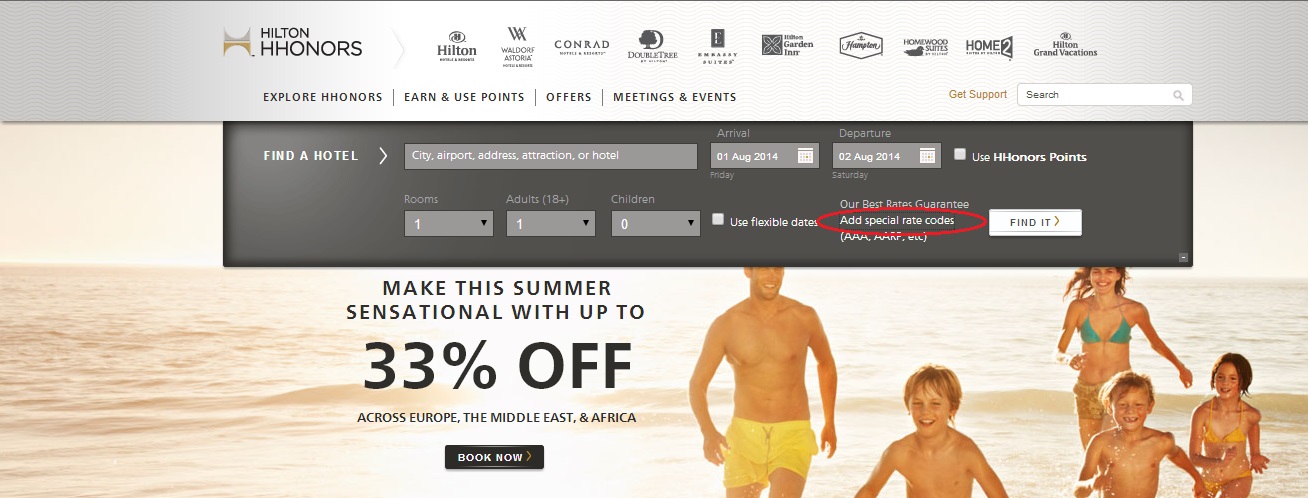The height and width of the screenshot is (498, 1308).
Task: Select the Embassy Suites brand logo
Action: point(717,46)
